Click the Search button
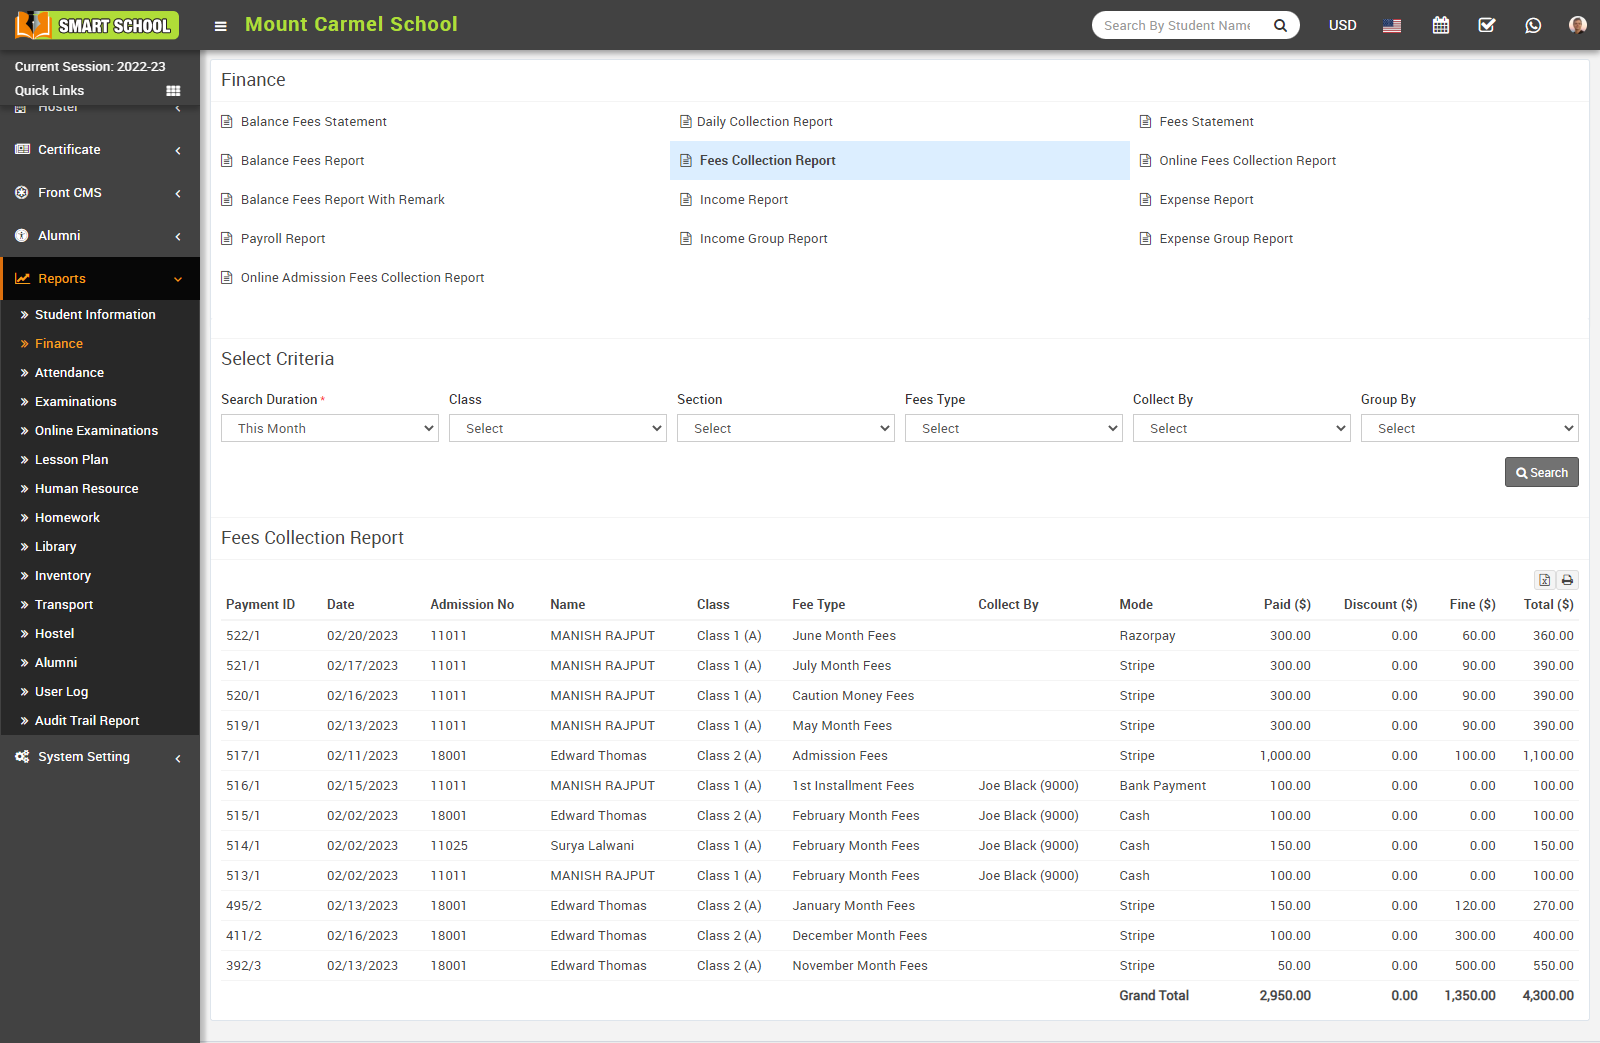This screenshot has width=1600, height=1043. tap(1541, 472)
